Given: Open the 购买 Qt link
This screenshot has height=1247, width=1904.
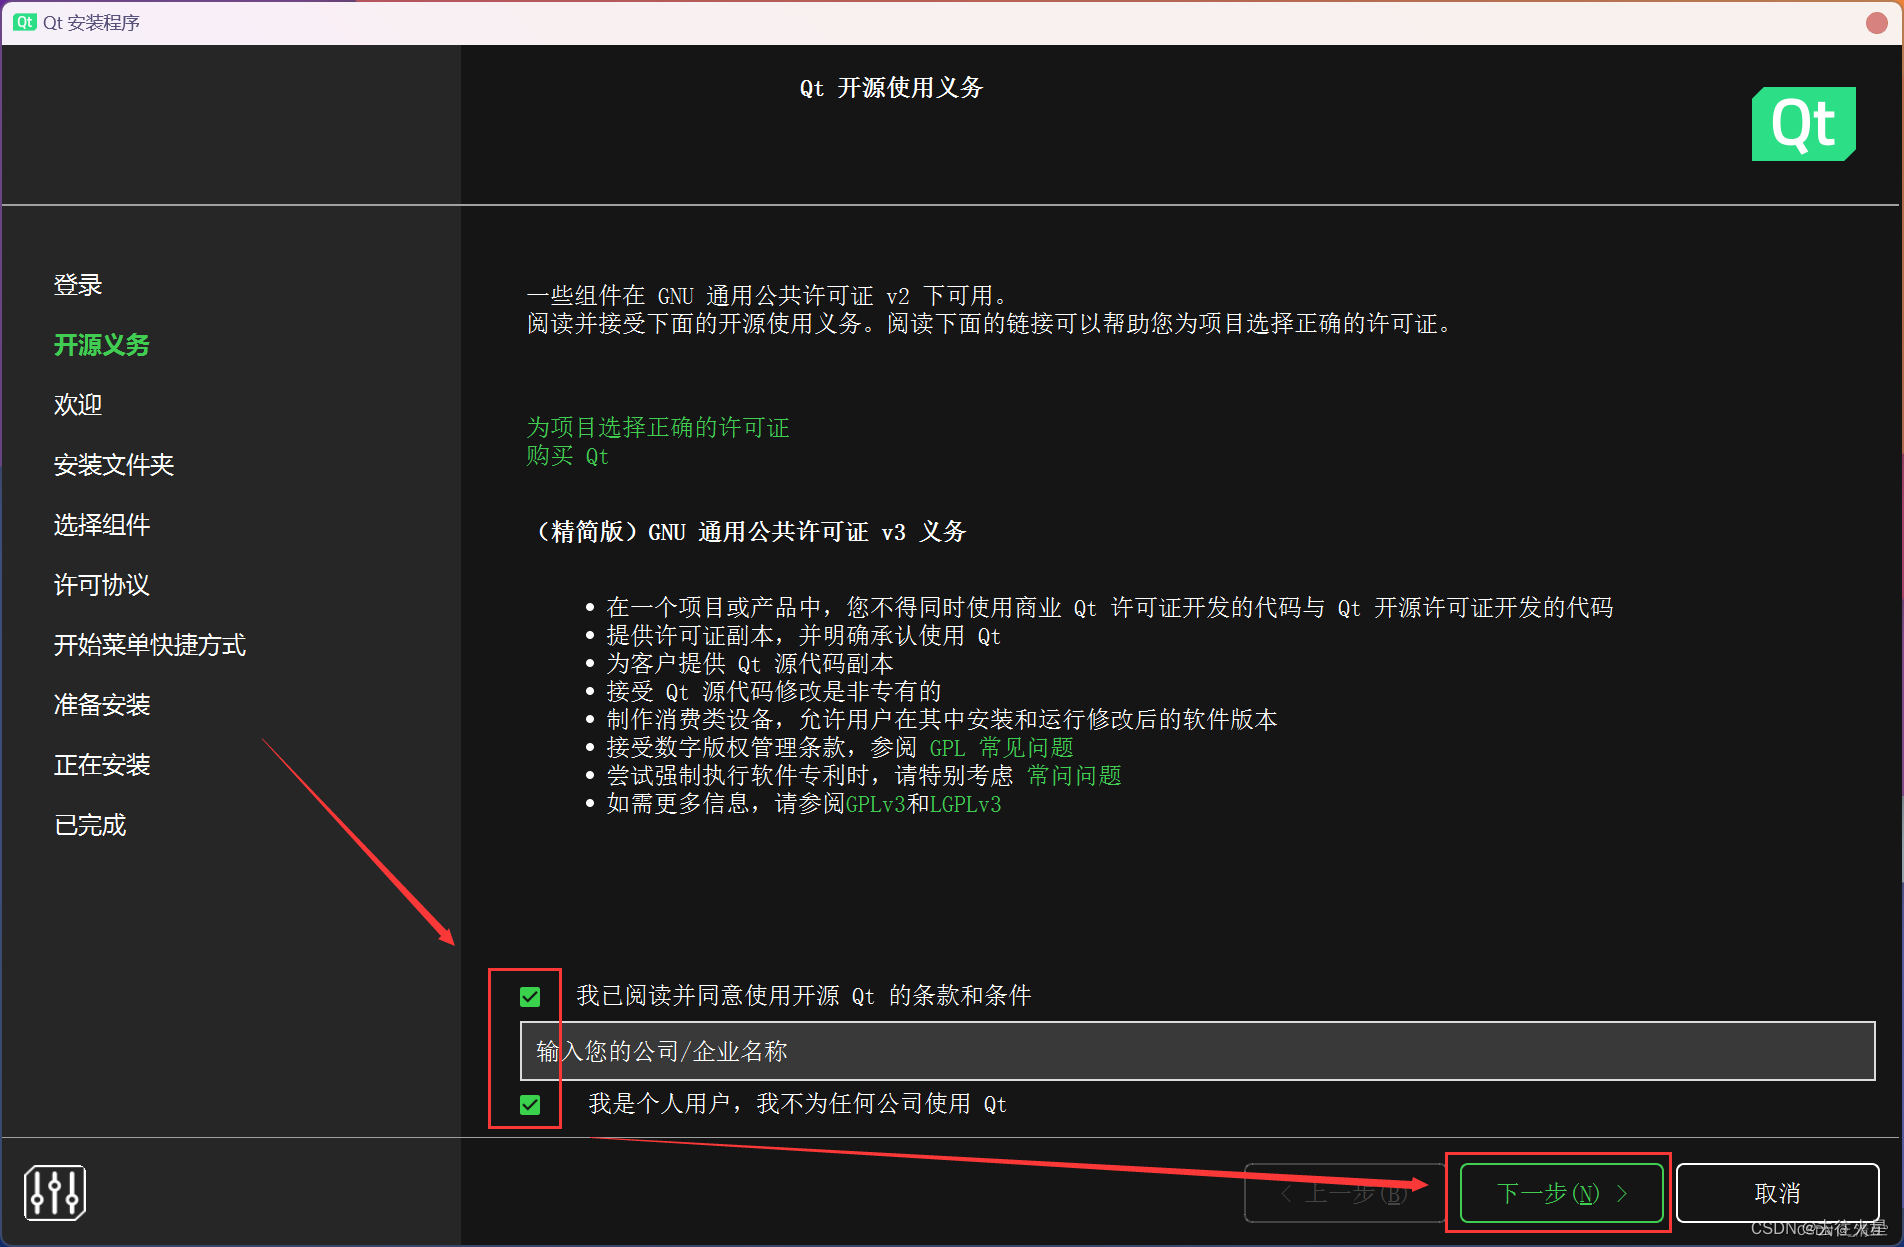Looking at the screenshot, I should click(x=568, y=456).
